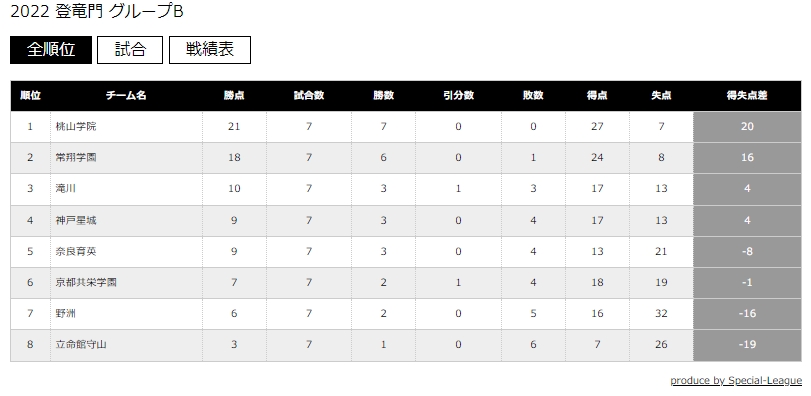The height and width of the screenshot is (396, 811).
Task: Select the 神戸星城 team entry
Action: [x=76, y=221]
